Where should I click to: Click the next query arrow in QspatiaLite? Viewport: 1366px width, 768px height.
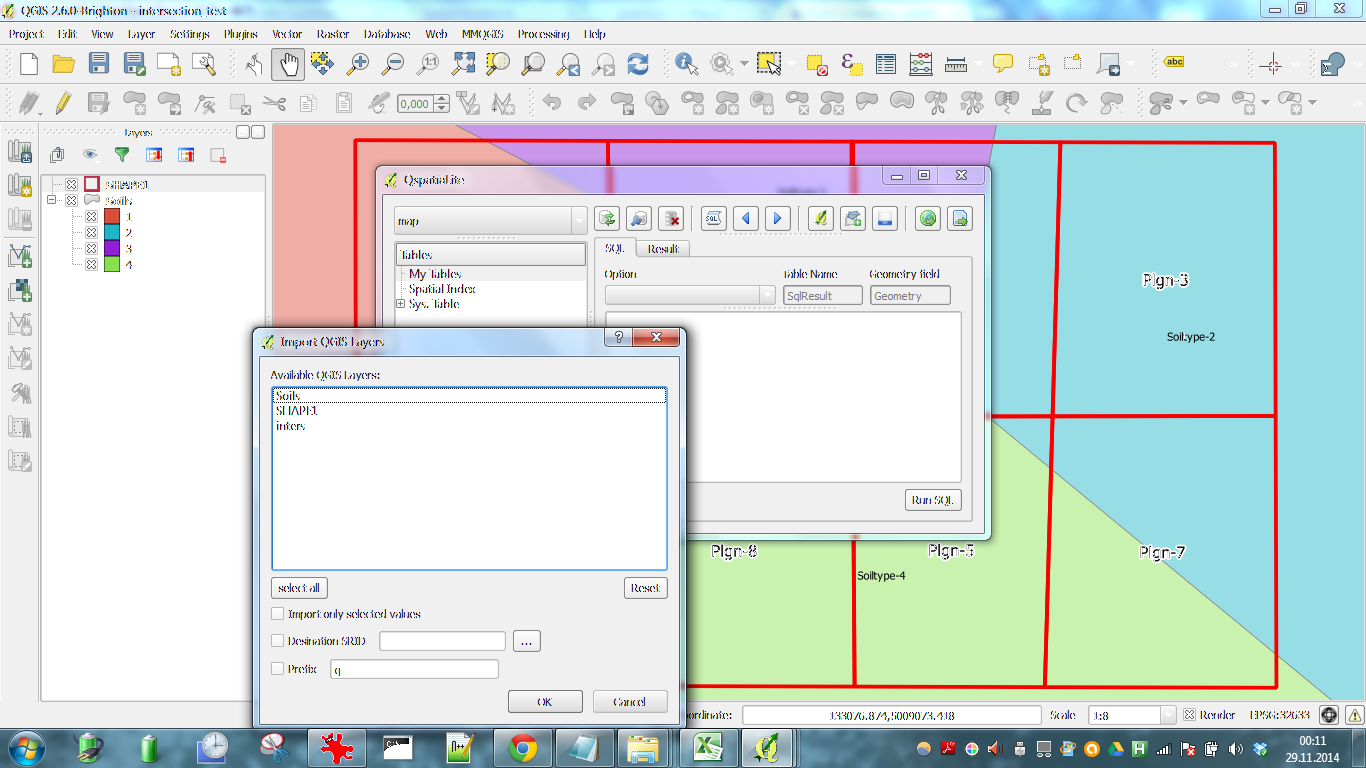click(777, 219)
